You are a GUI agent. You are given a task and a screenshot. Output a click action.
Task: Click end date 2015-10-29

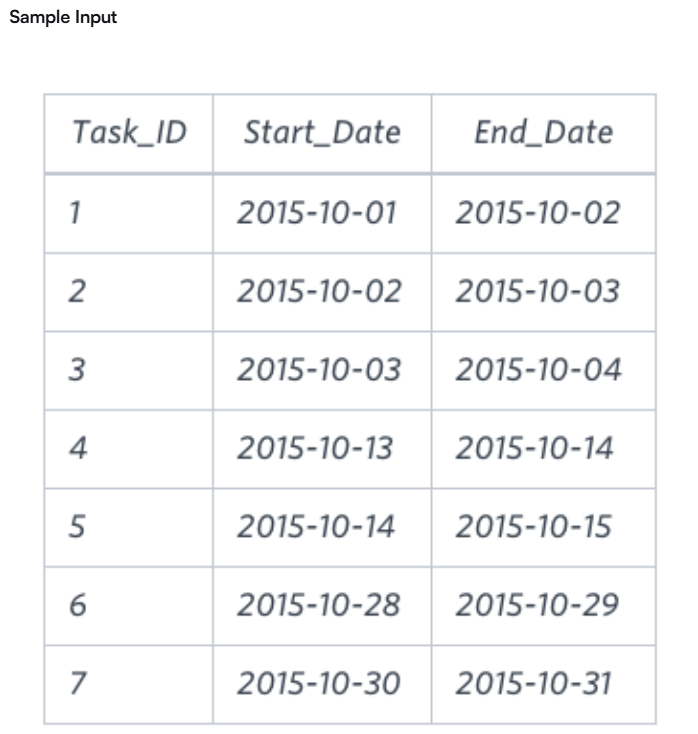tap(537, 605)
